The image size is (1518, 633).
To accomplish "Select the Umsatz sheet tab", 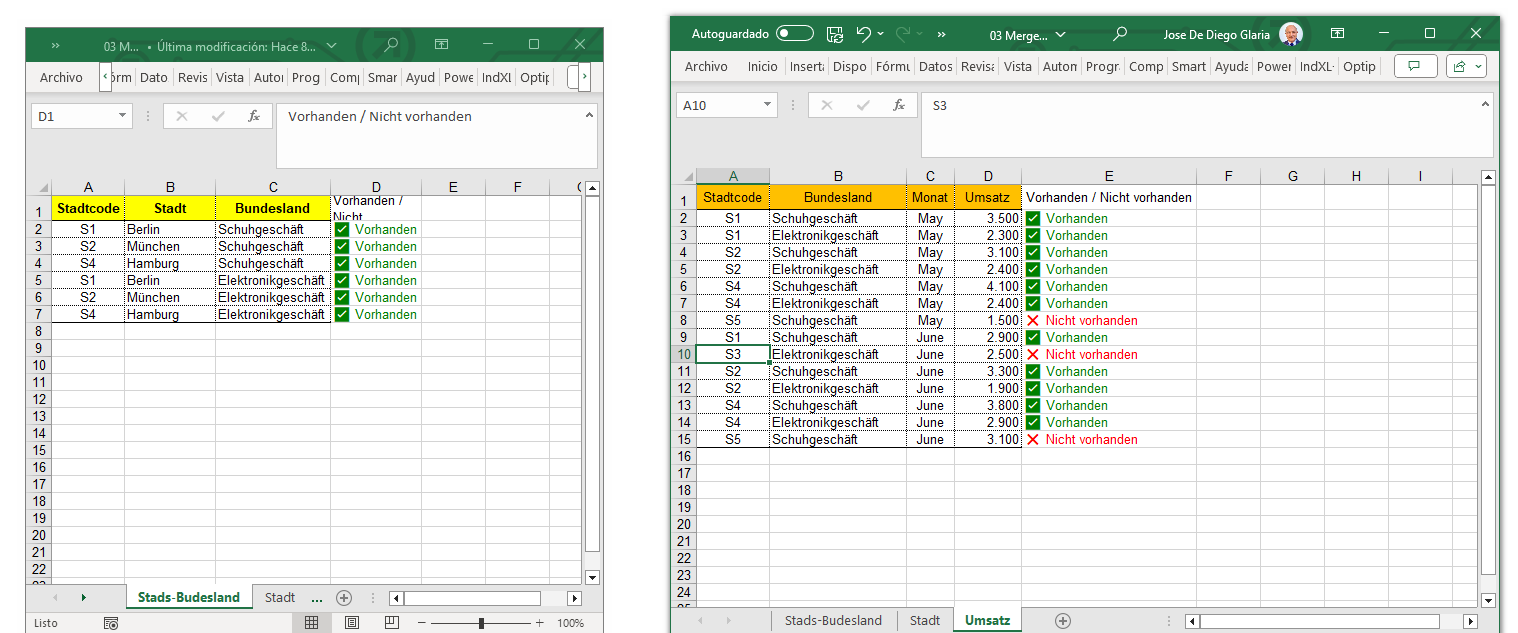I will tap(987, 621).
